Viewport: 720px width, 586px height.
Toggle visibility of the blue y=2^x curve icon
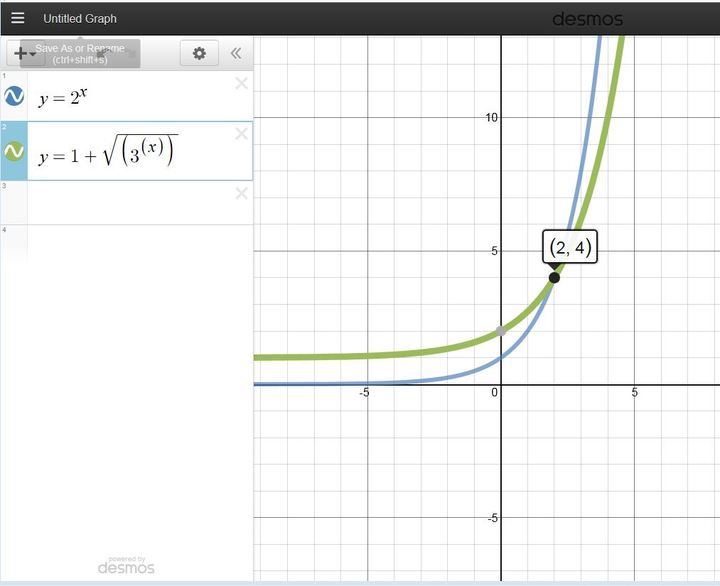click(x=14, y=96)
